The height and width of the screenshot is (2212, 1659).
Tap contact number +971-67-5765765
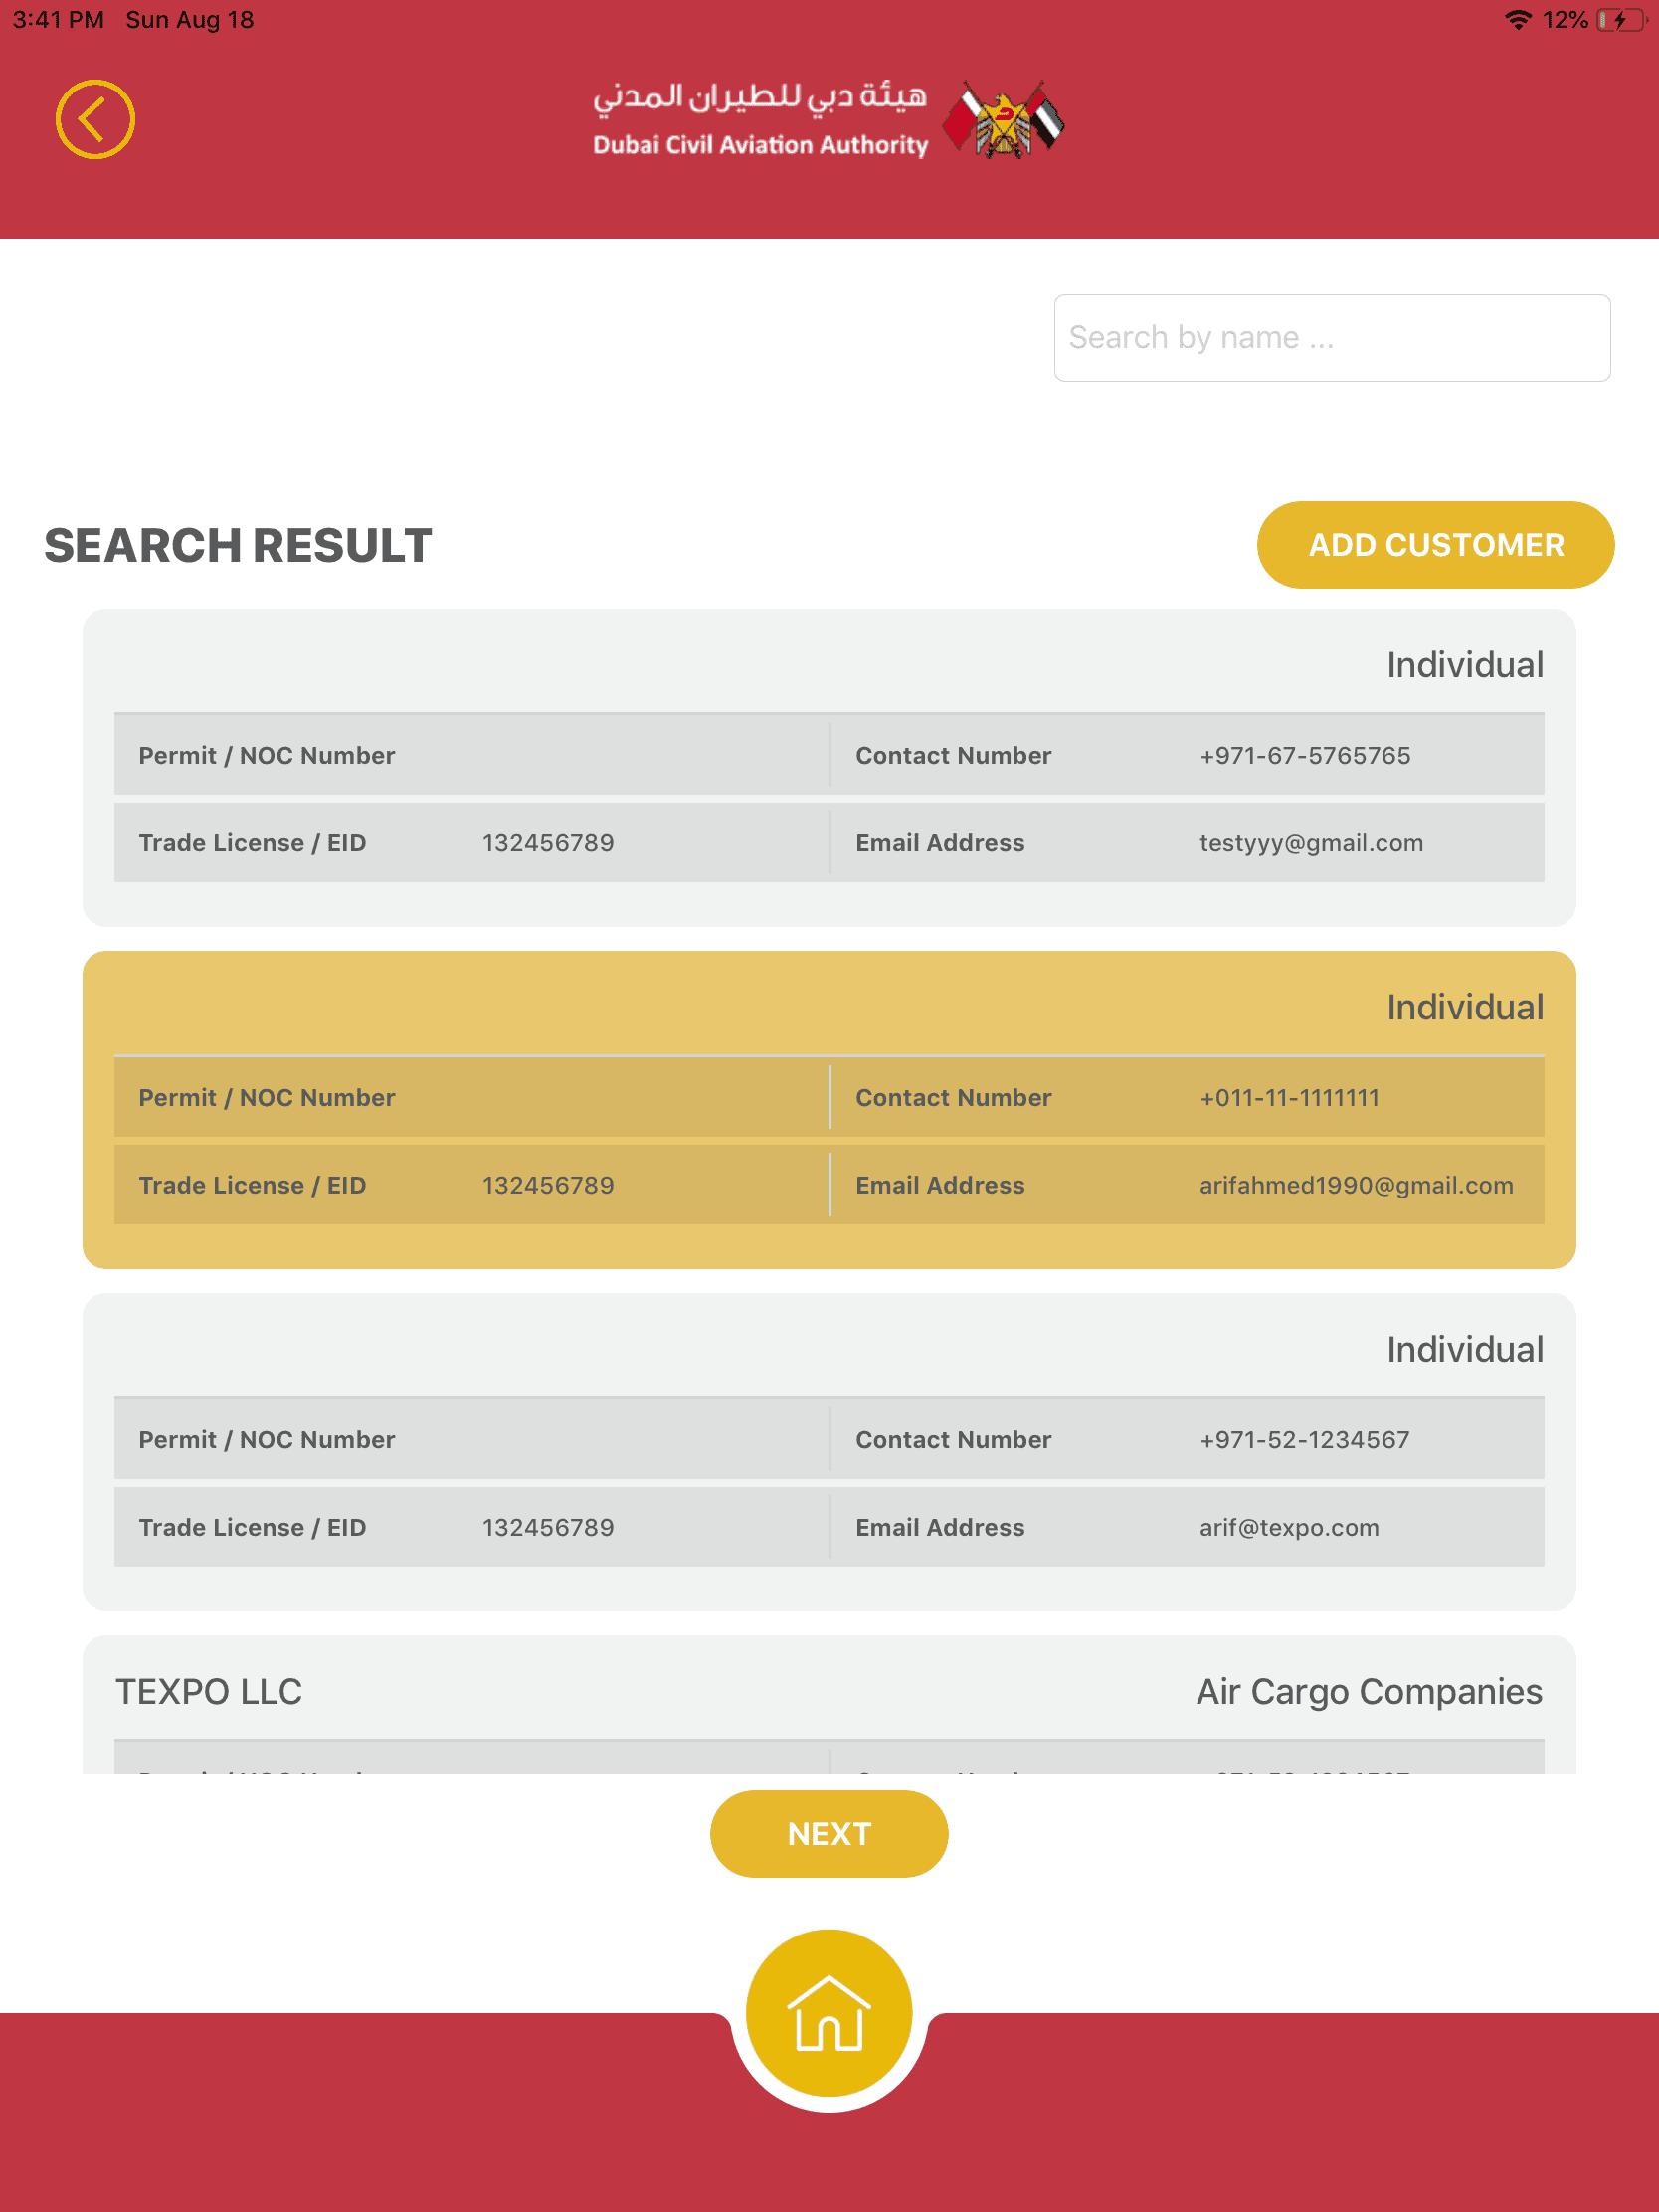coord(1304,756)
